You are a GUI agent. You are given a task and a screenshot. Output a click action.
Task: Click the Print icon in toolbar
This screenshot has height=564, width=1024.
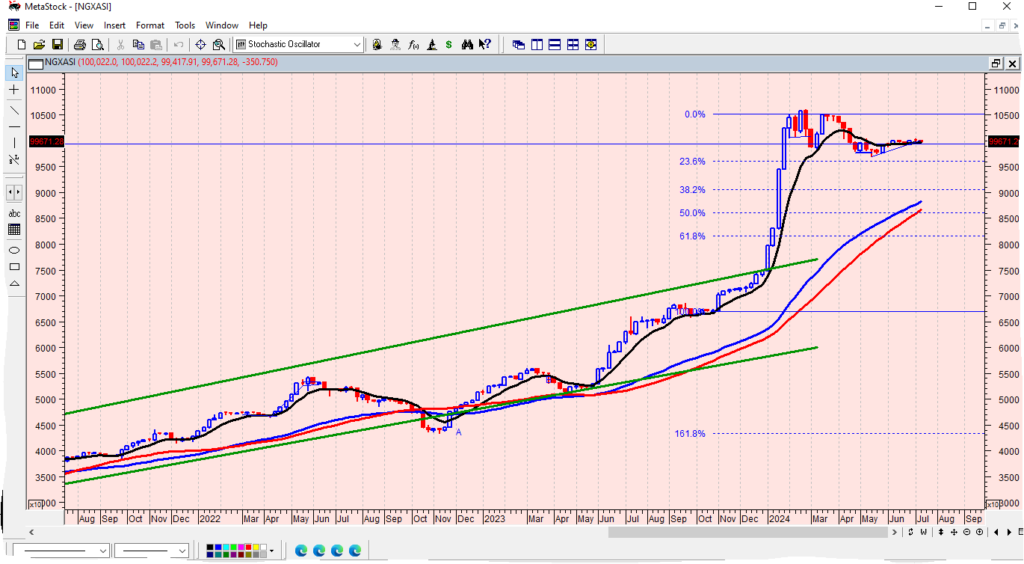77,45
